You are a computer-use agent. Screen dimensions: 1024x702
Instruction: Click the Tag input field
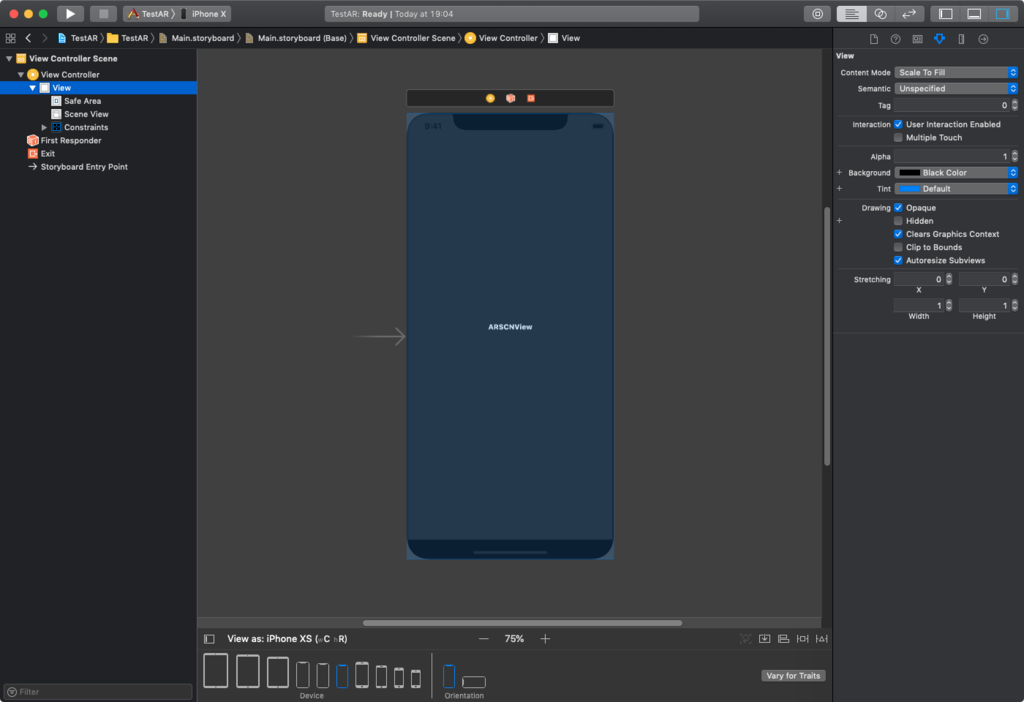(952, 105)
